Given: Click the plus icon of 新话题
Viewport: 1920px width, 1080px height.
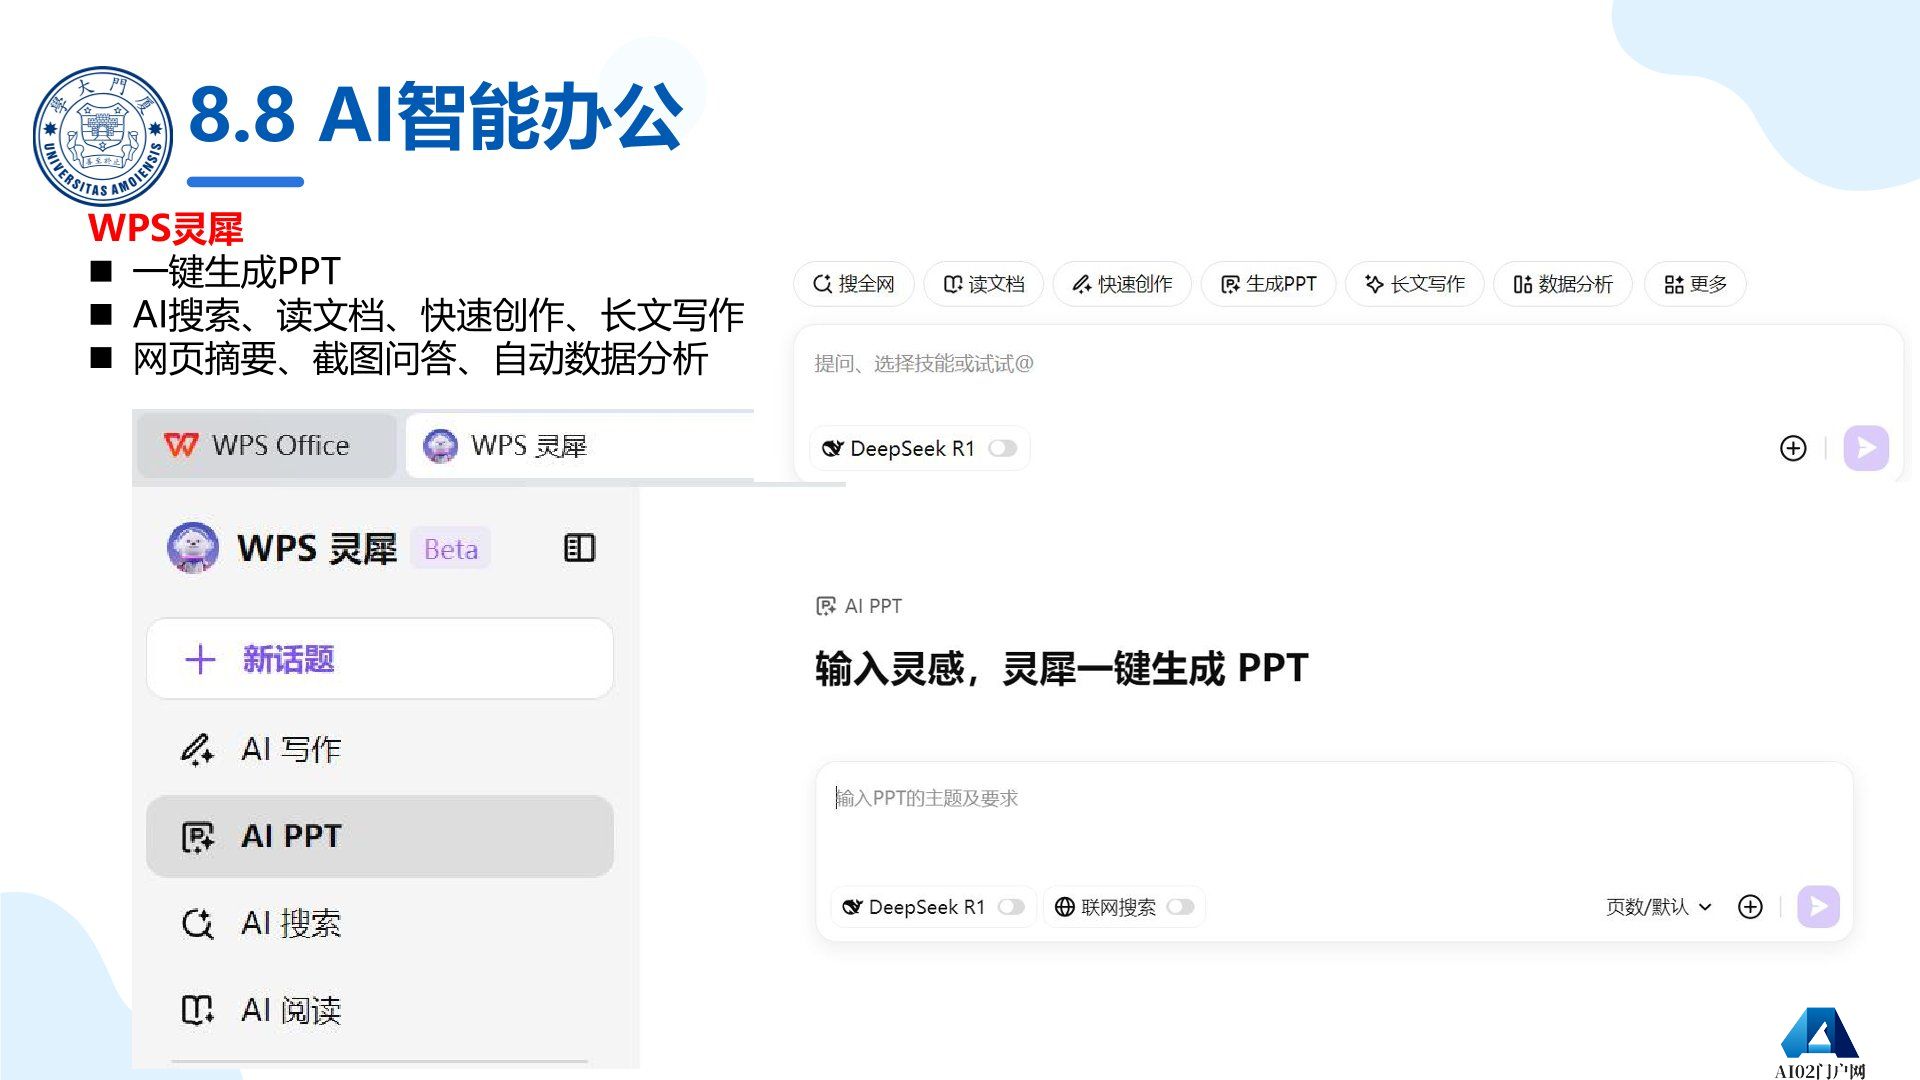Looking at the screenshot, I should pos(200,659).
